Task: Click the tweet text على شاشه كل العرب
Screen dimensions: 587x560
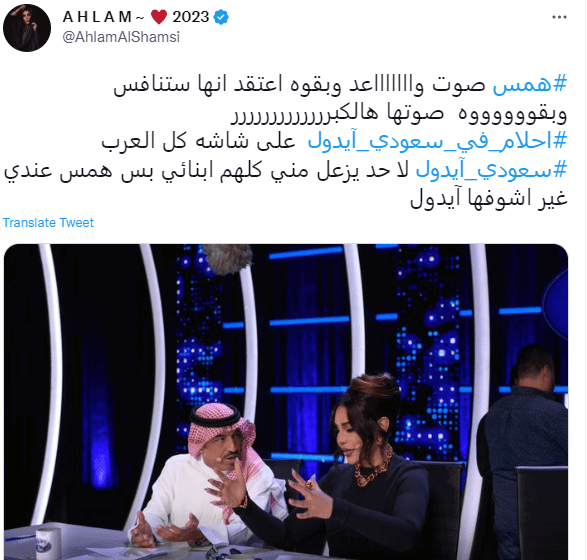Action: (x=199, y=141)
